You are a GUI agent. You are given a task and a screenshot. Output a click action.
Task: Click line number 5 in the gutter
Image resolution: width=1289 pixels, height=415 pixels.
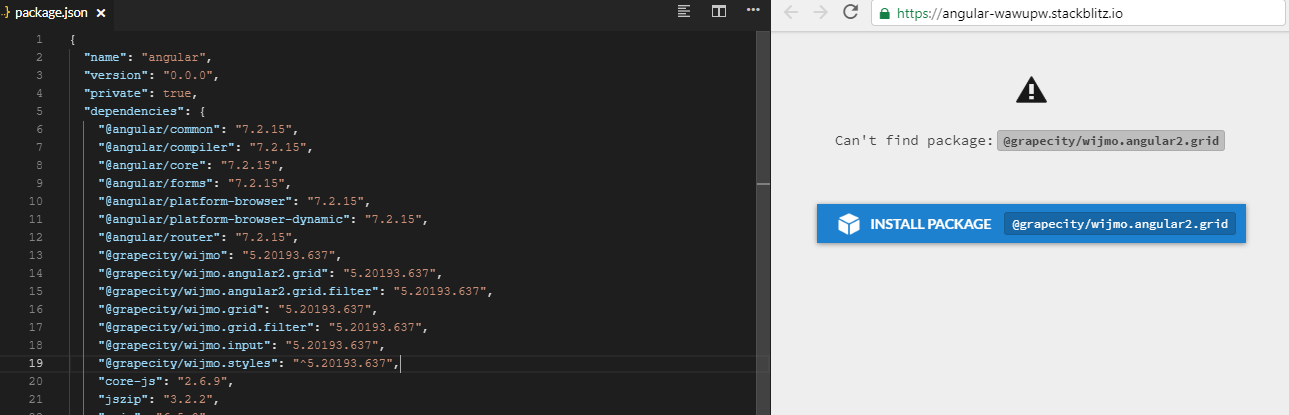[x=39, y=111]
